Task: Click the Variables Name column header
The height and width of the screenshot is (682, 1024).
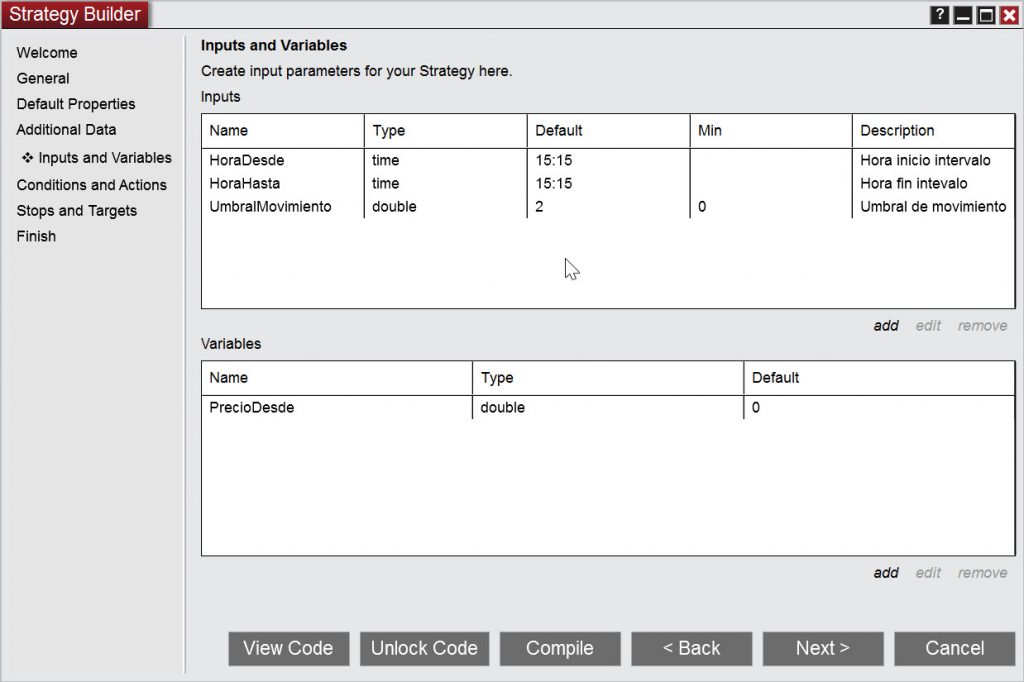Action: pyautogui.click(x=337, y=378)
